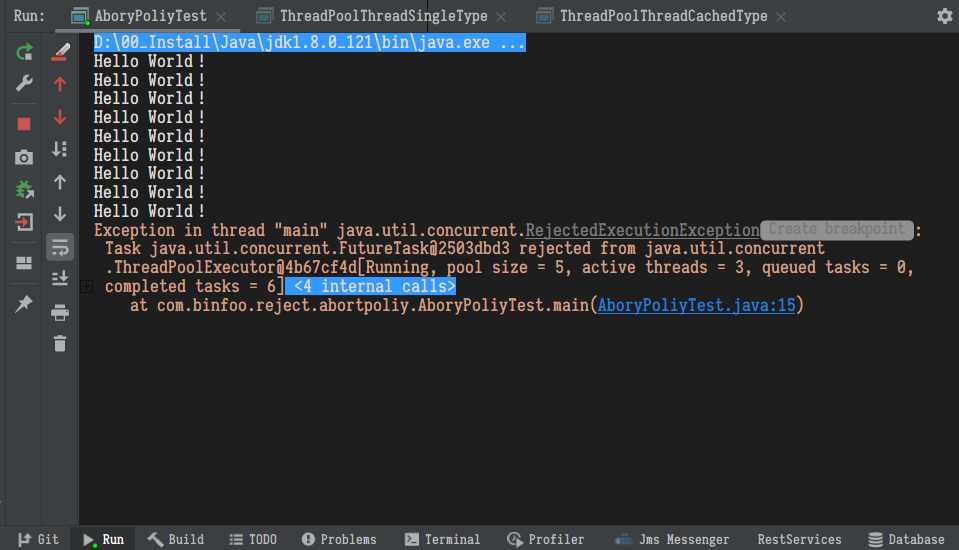
Task: Open the RestServices tool window
Action: [799, 539]
